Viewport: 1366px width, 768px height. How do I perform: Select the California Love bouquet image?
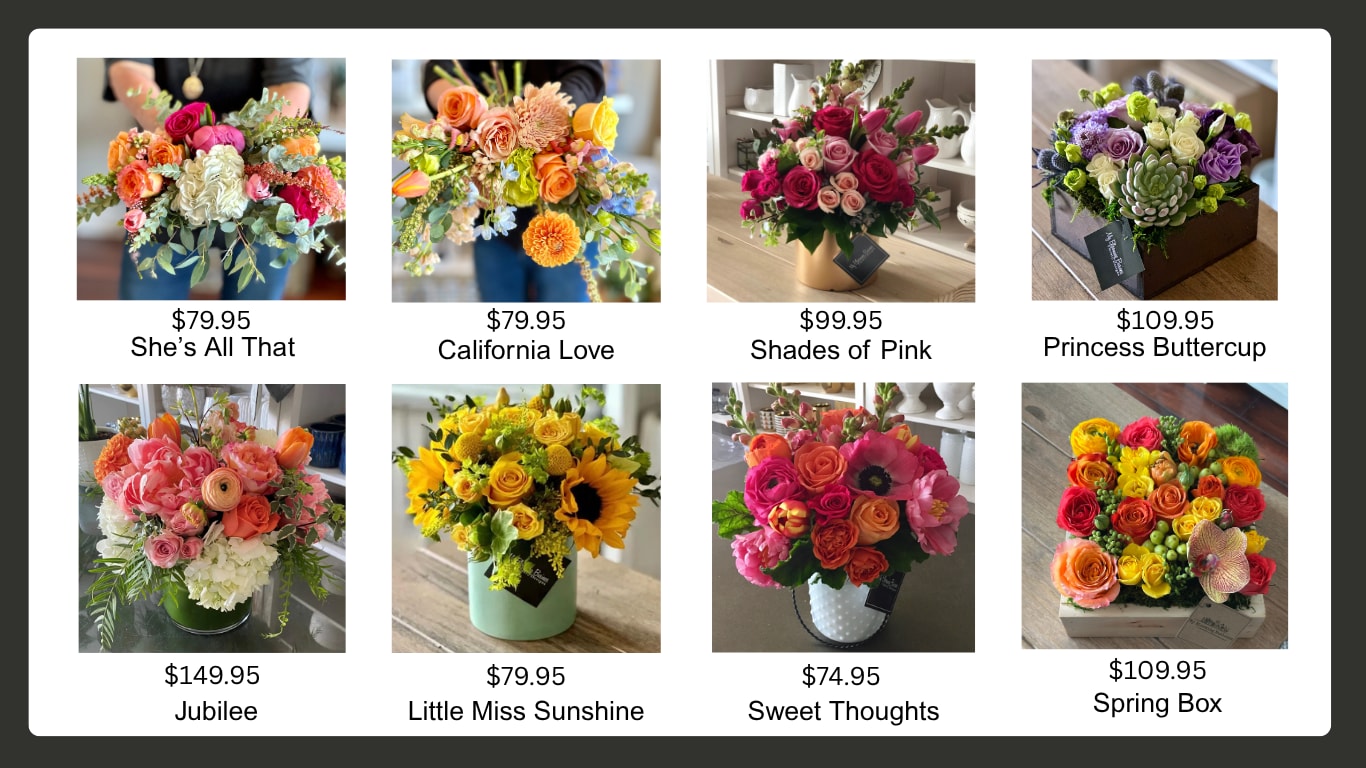(526, 181)
